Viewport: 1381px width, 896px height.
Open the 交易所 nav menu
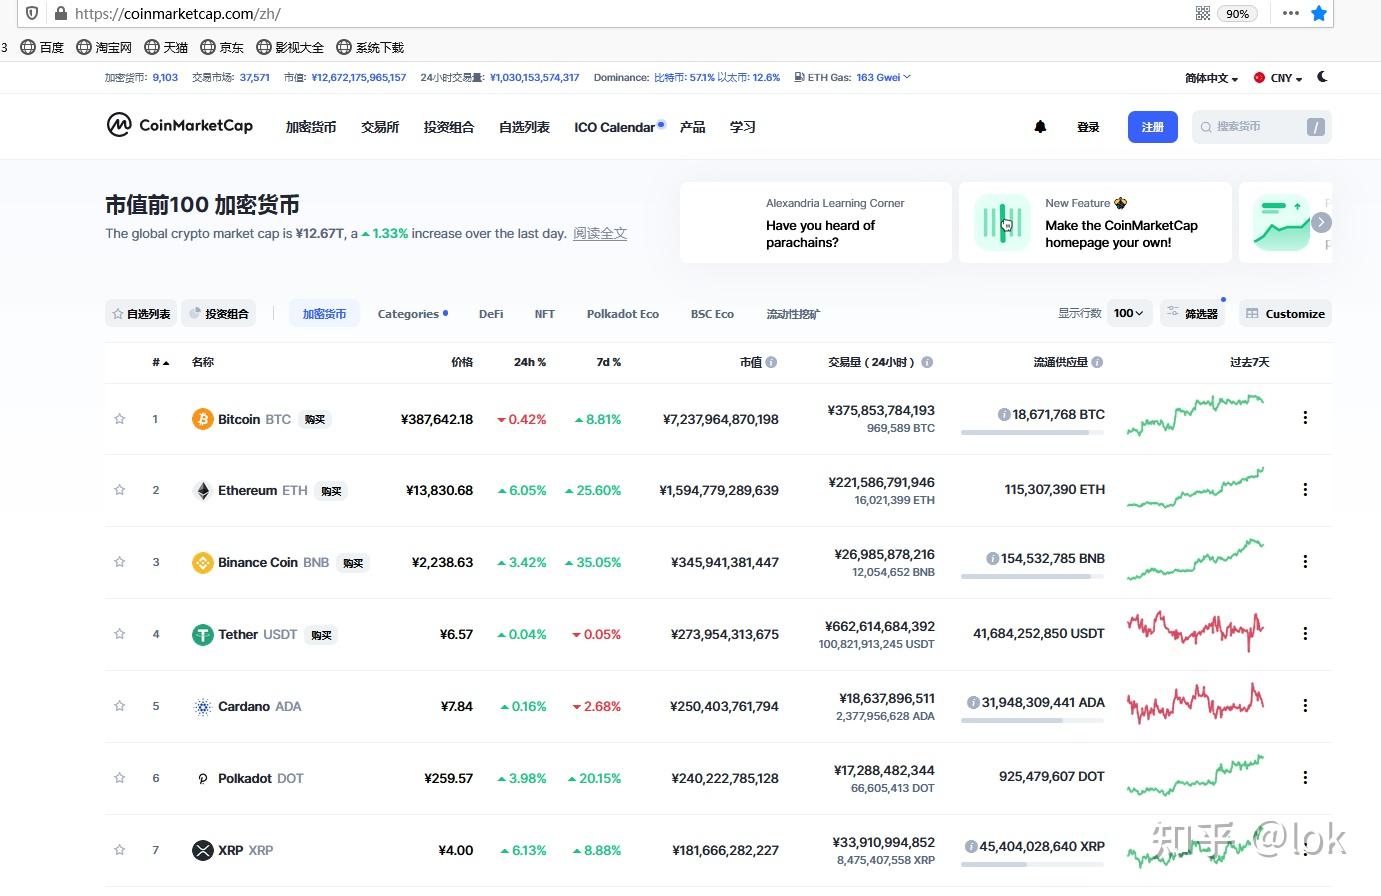(380, 127)
